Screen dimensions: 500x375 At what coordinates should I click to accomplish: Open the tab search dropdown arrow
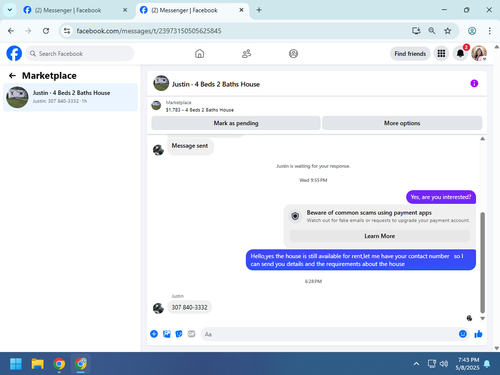(10, 10)
